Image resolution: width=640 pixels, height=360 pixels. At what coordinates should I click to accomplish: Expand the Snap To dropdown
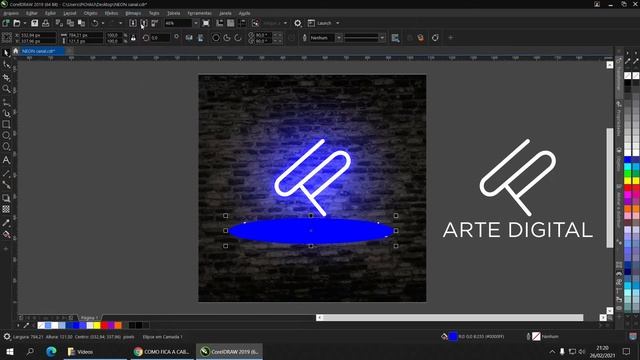tap(285, 23)
